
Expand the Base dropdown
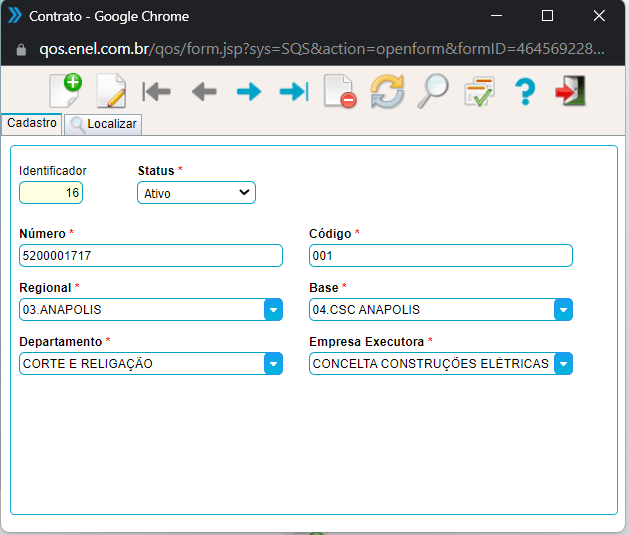click(x=564, y=310)
